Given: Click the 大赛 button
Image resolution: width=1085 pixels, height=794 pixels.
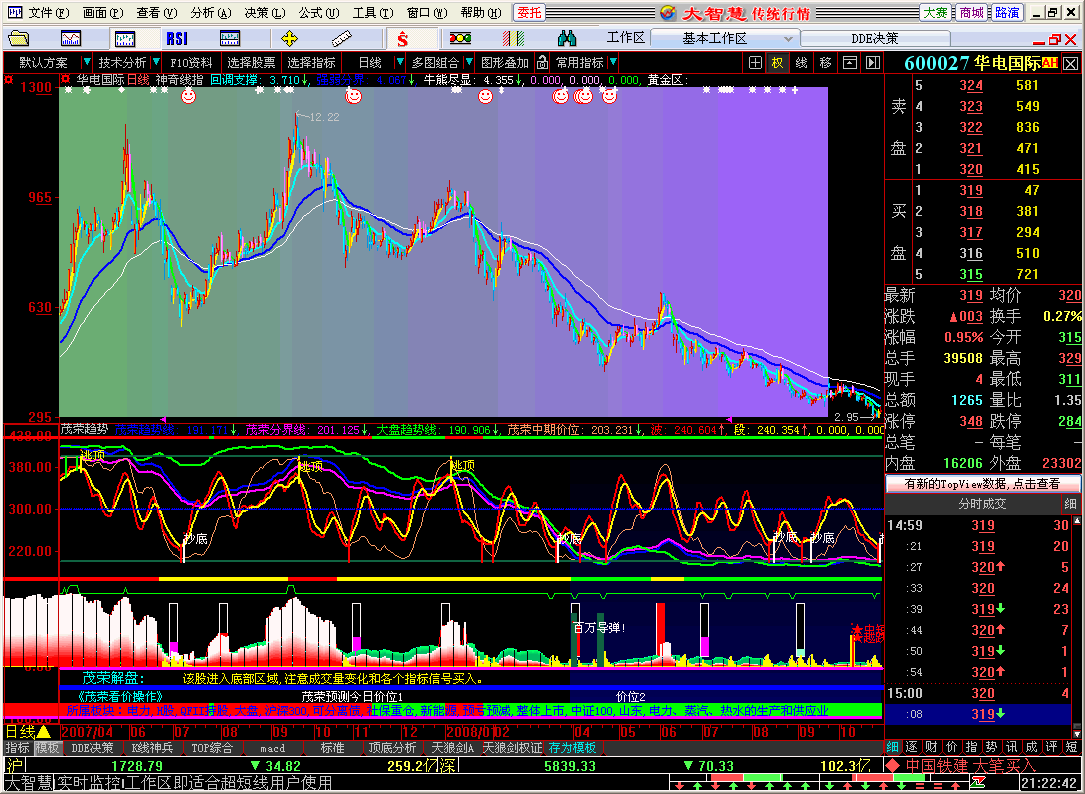Looking at the screenshot, I should (x=936, y=12).
